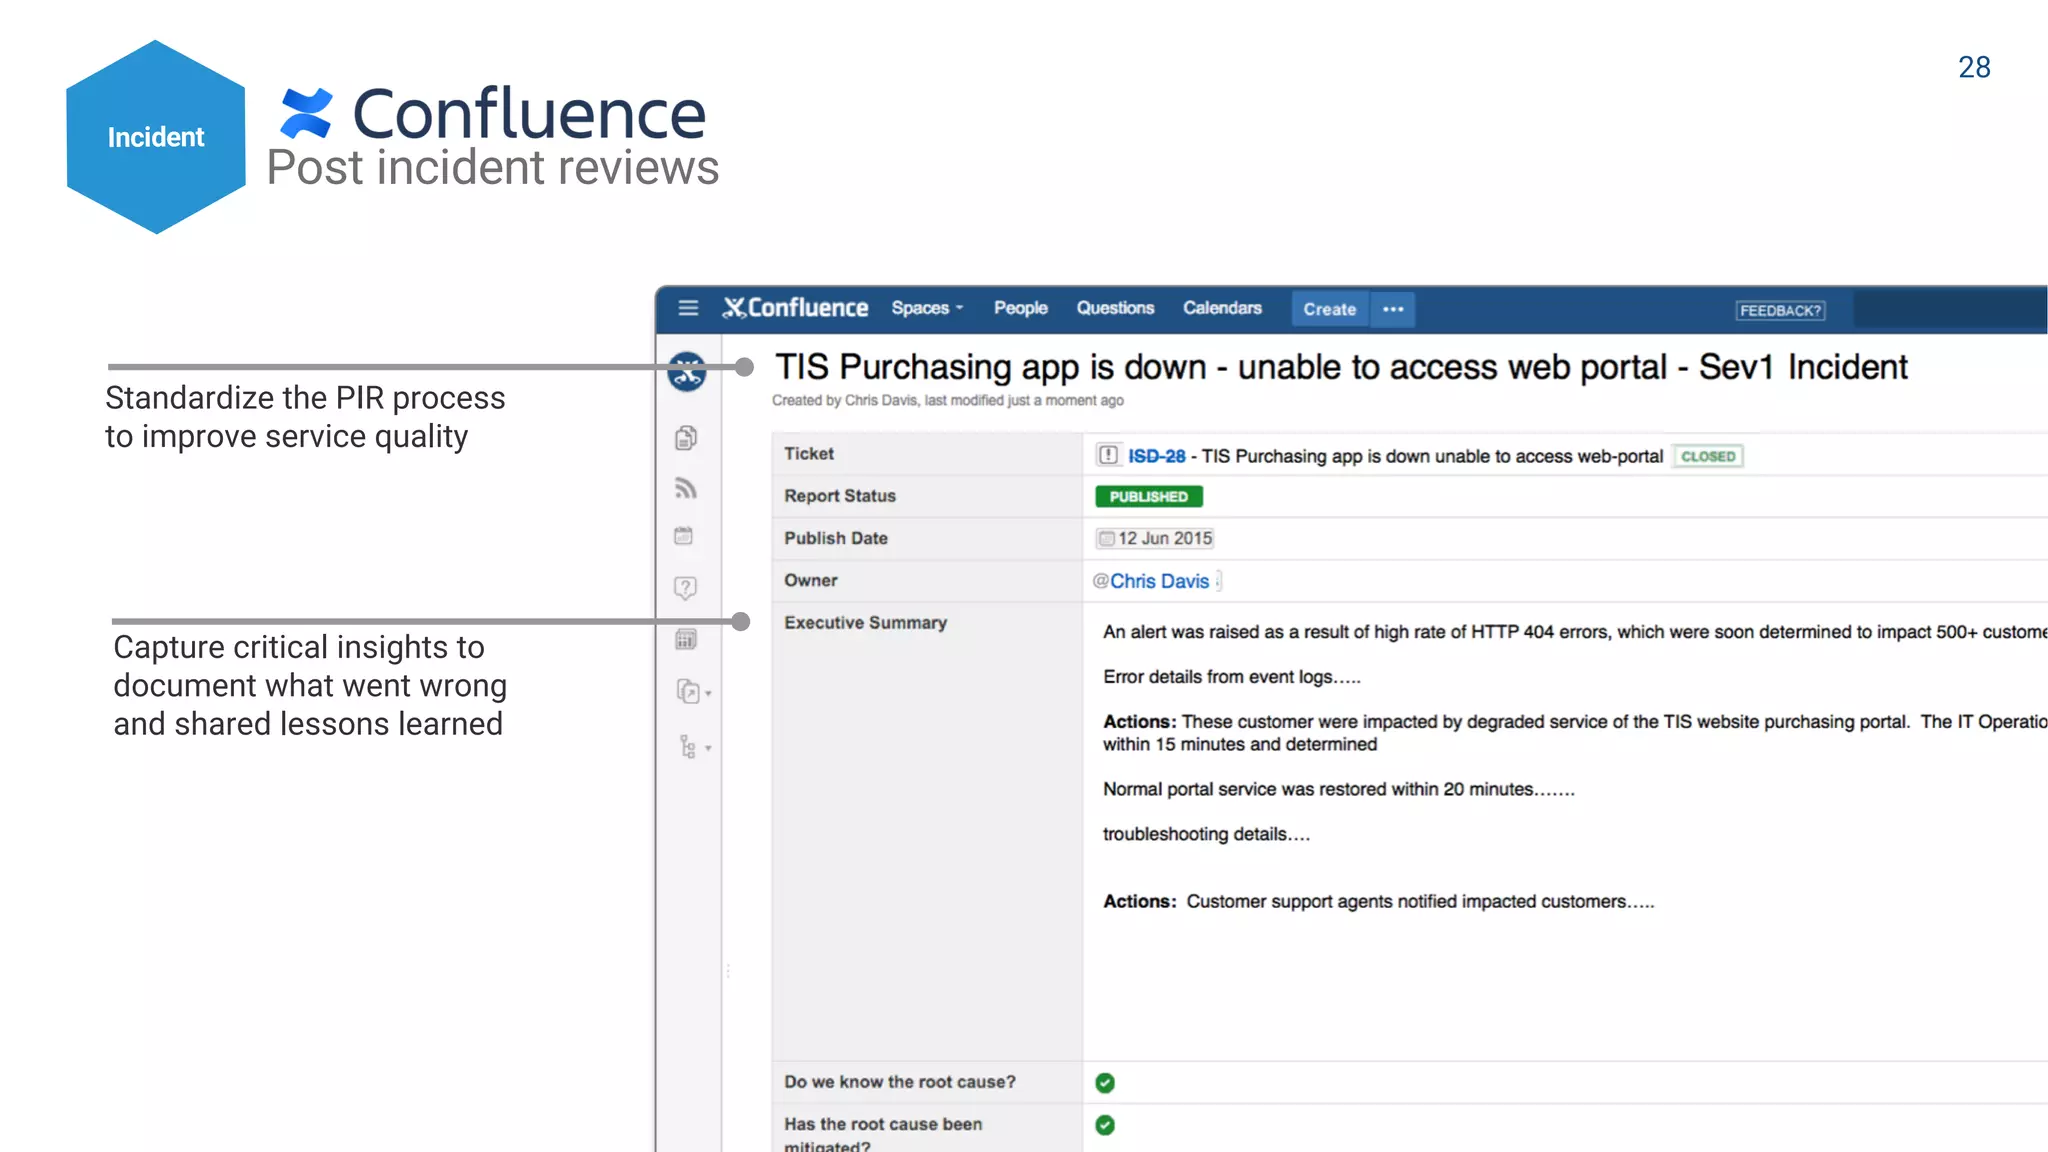Screen dimensions: 2048x1152
Task: Open the Blog feed icon in sidebar
Action: pyautogui.click(x=686, y=488)
